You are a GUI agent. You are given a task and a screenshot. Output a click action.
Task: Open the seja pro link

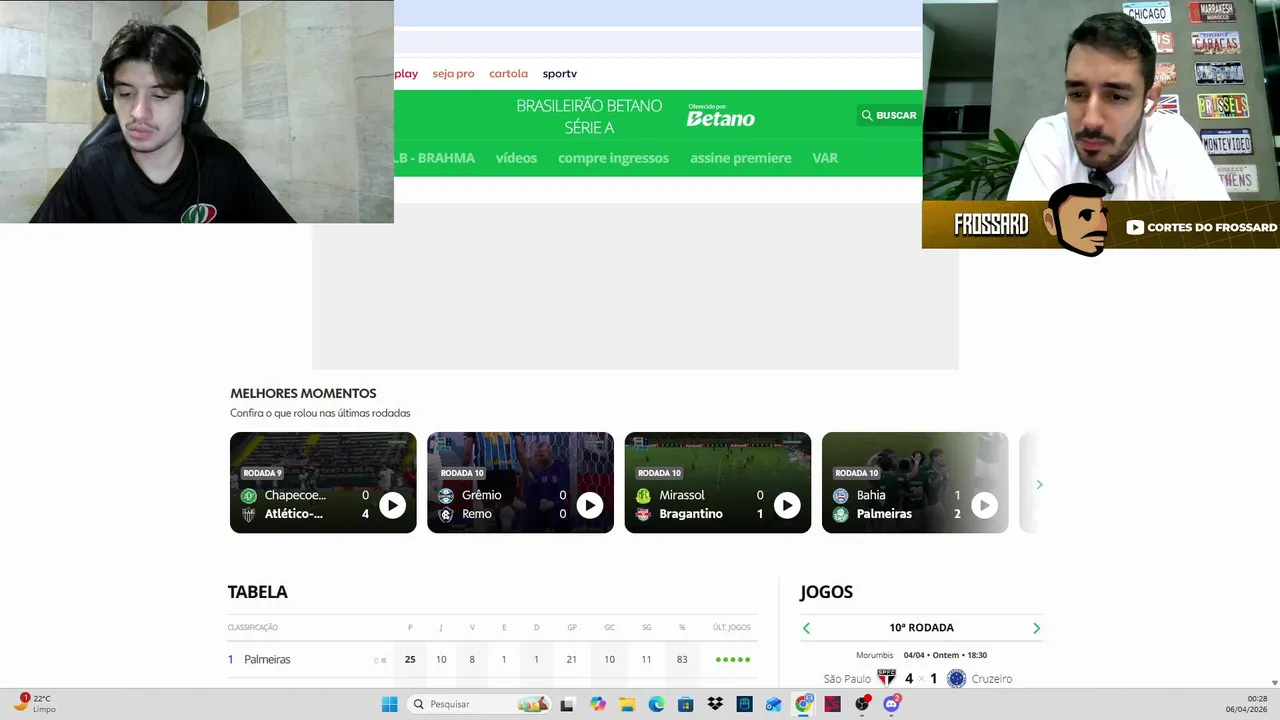pos(453,74)
